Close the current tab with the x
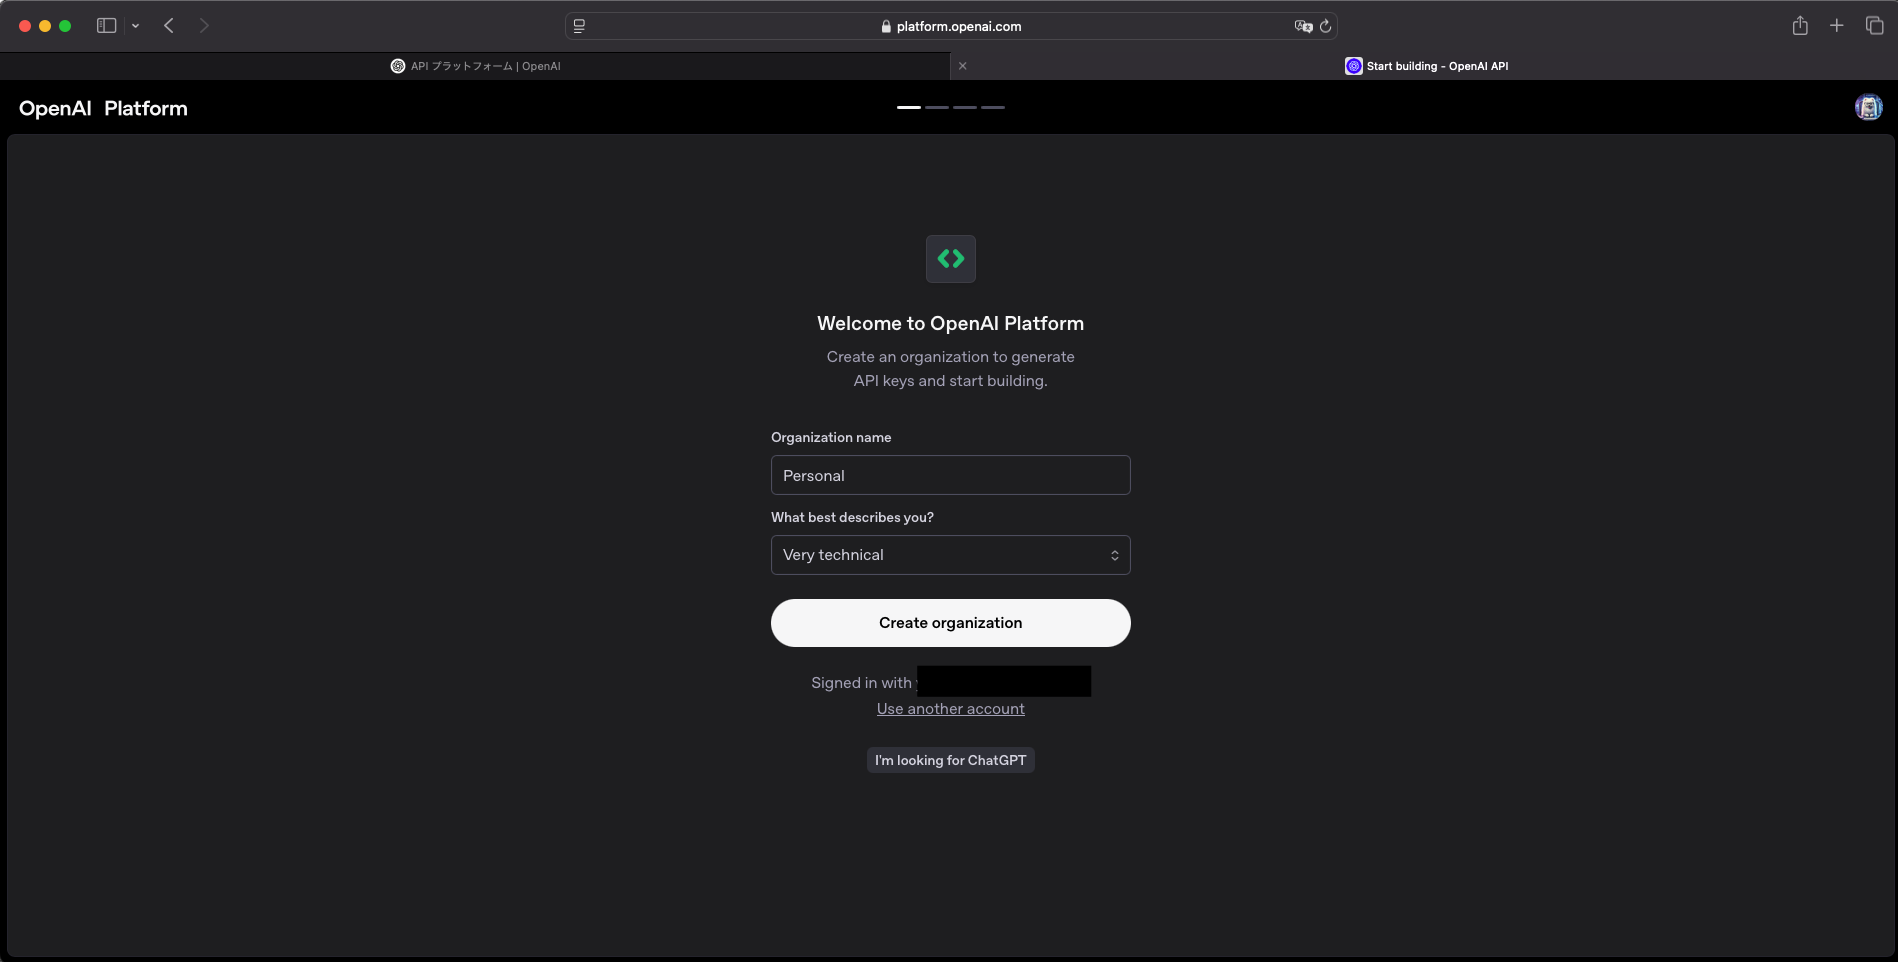The height and width of the screenshot is (962, 1898). (963, 66)
